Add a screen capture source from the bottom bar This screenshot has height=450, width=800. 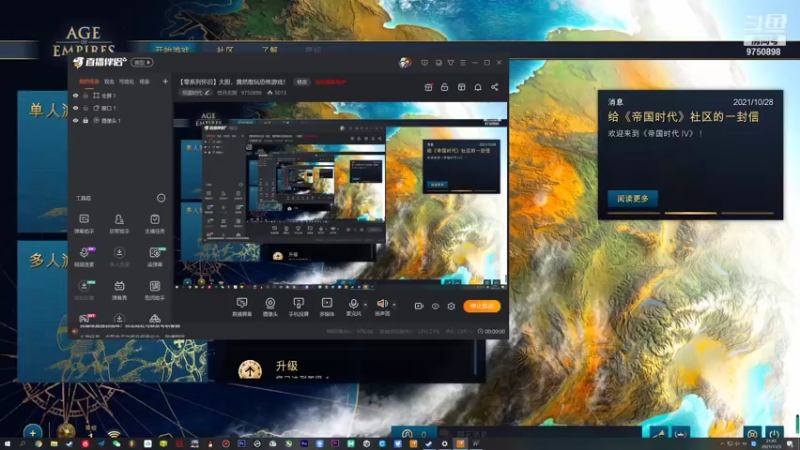click(x=242, y=307)
